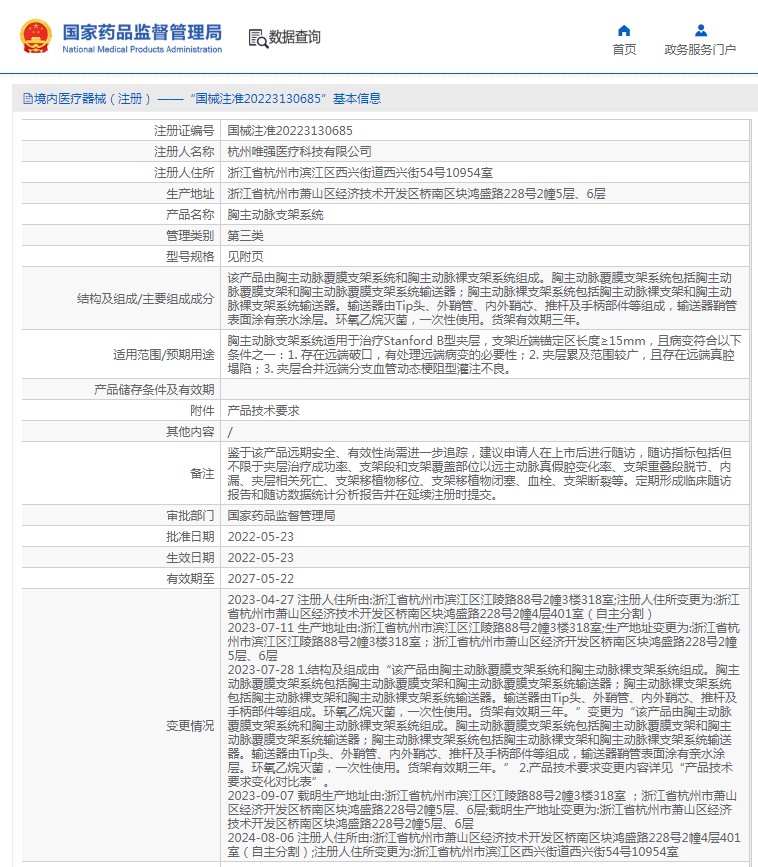Viewport: 758px width, 867px height.
Task: Click the 备注 row label
Action: [x=202, y=474]
